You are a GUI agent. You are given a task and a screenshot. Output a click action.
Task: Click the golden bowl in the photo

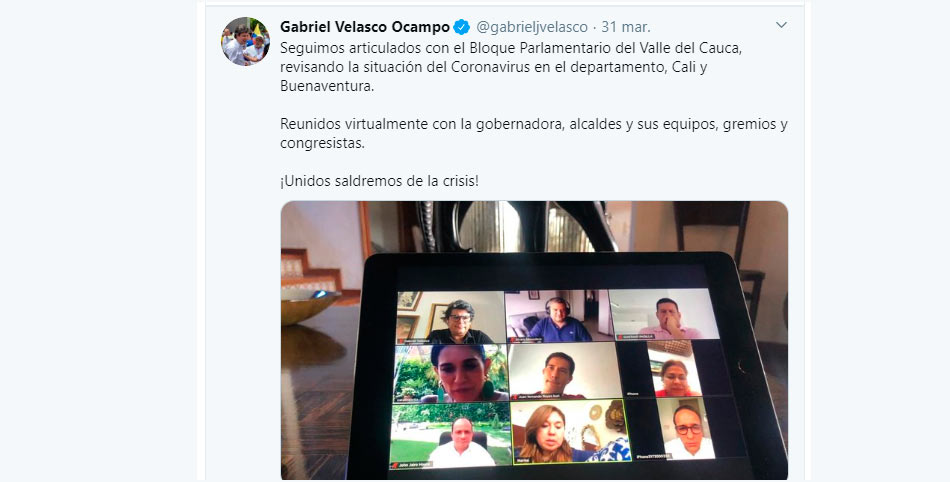310,305
